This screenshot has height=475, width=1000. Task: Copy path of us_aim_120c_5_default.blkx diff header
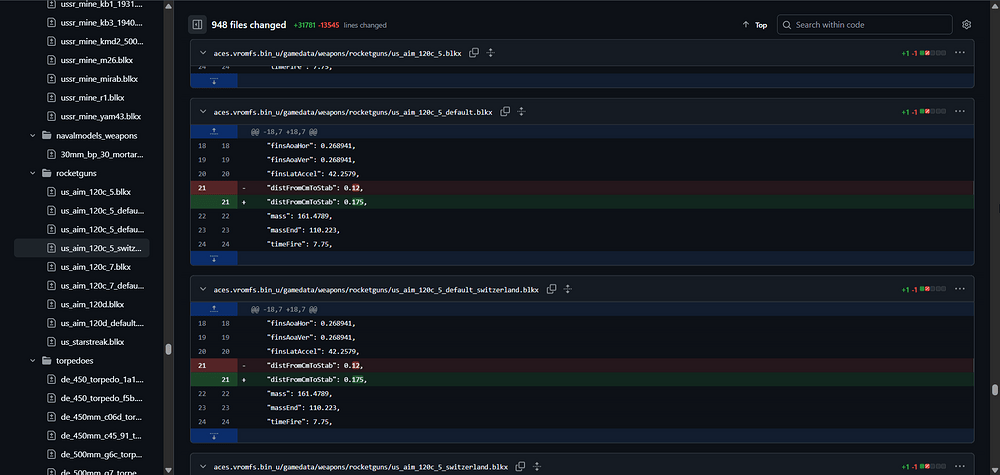(x=505, y=112)
